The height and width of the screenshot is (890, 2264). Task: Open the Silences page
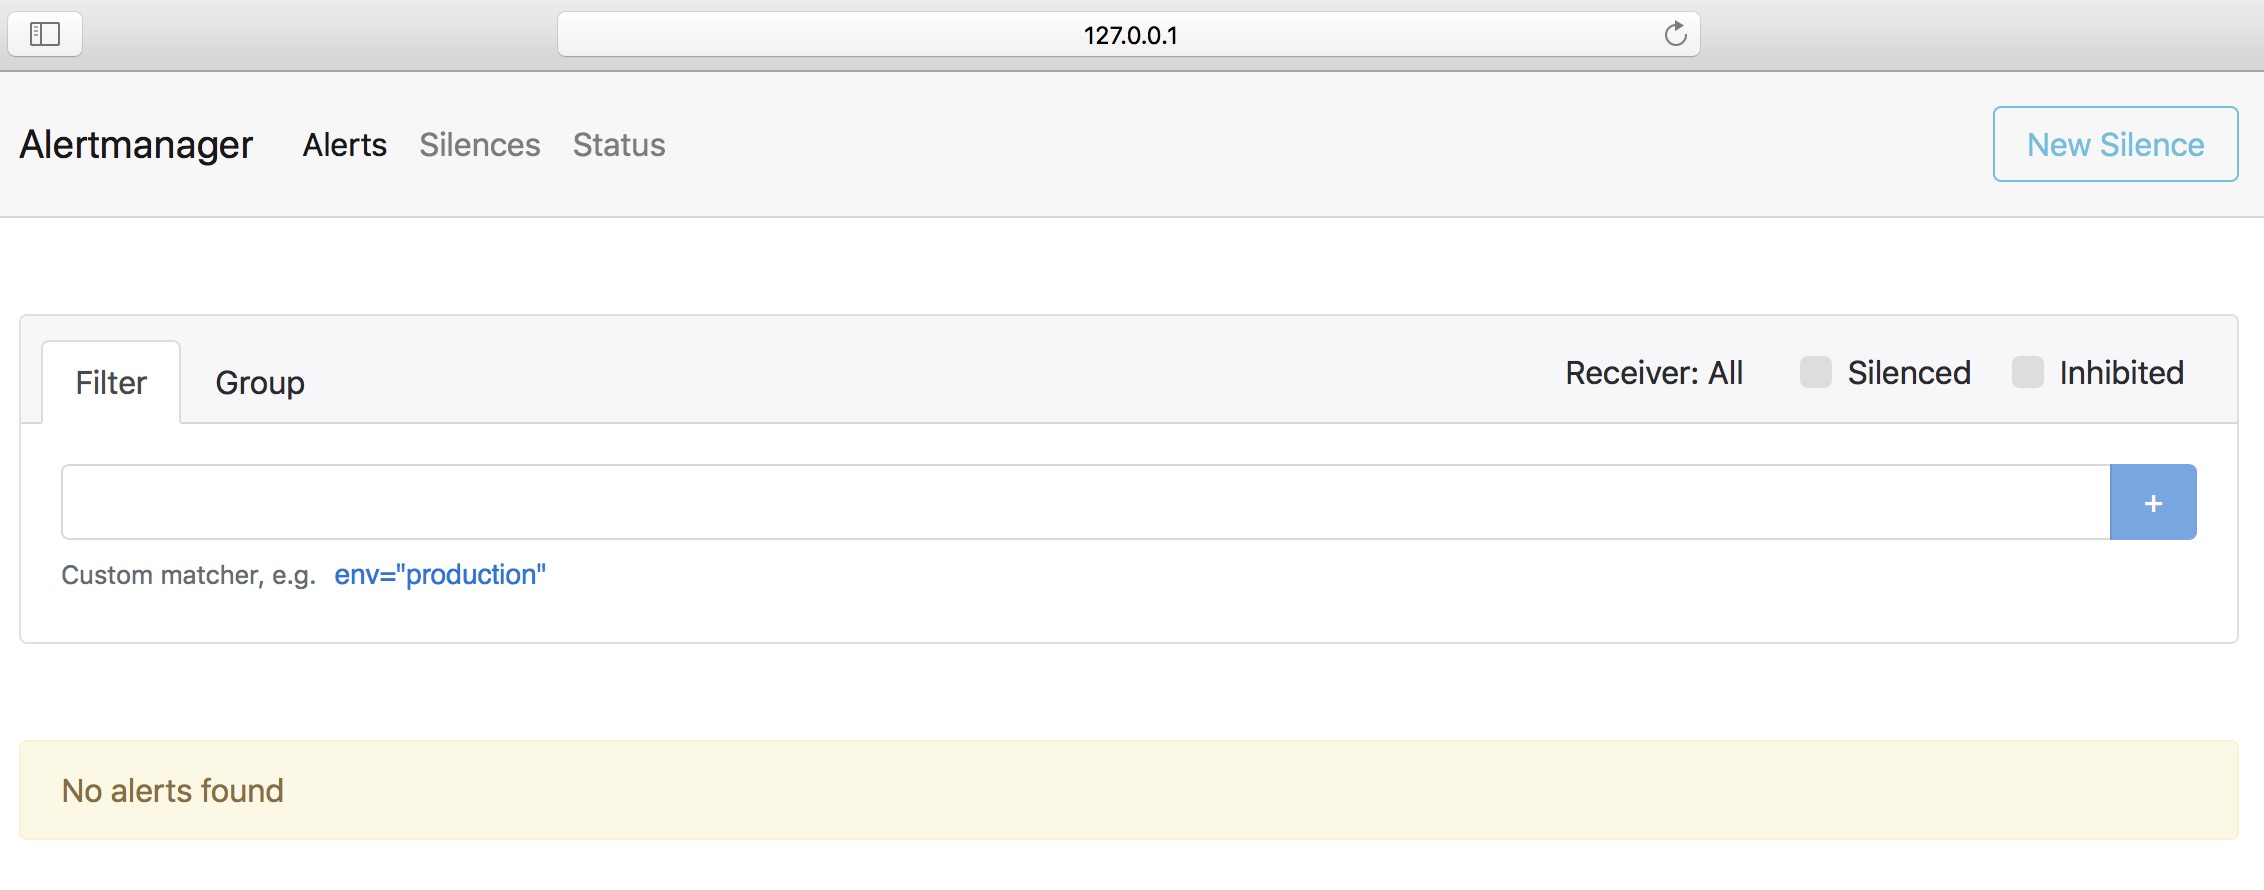[x=480, y=145]
